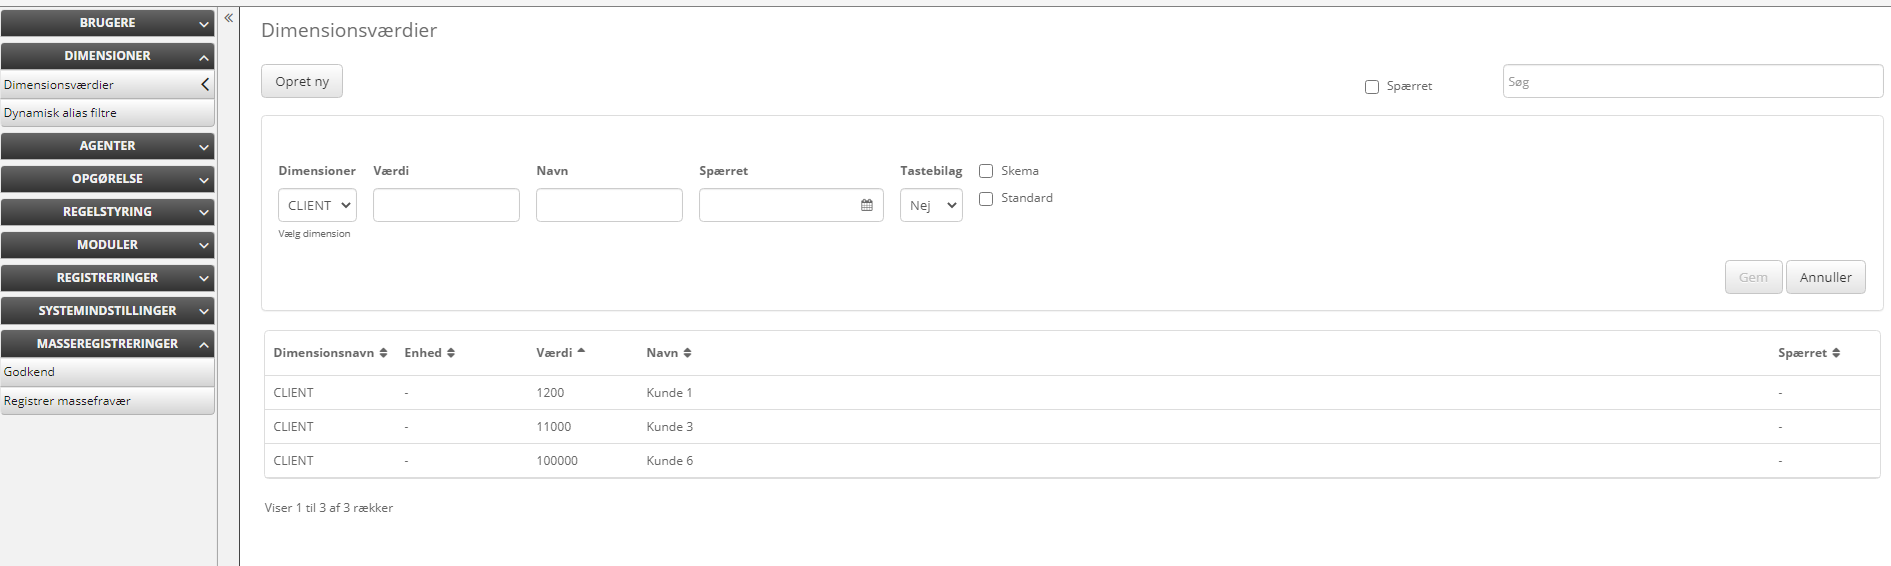Sort table by Dimensionsnavn column arrows
1891x566 pixels.
(x=383, y=353)
